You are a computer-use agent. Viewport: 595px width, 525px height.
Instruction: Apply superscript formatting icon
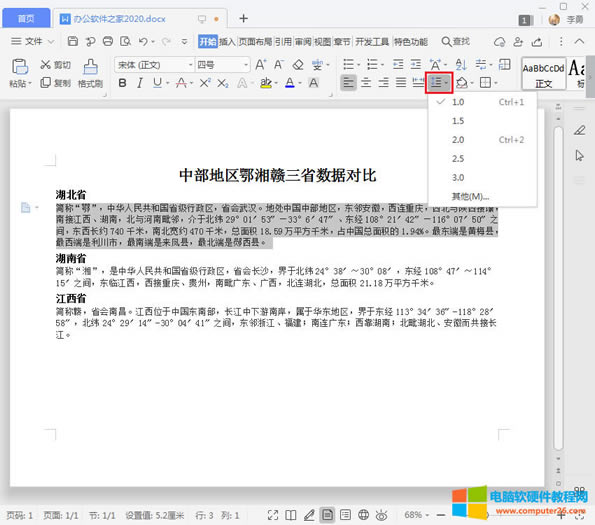point(205,83)
